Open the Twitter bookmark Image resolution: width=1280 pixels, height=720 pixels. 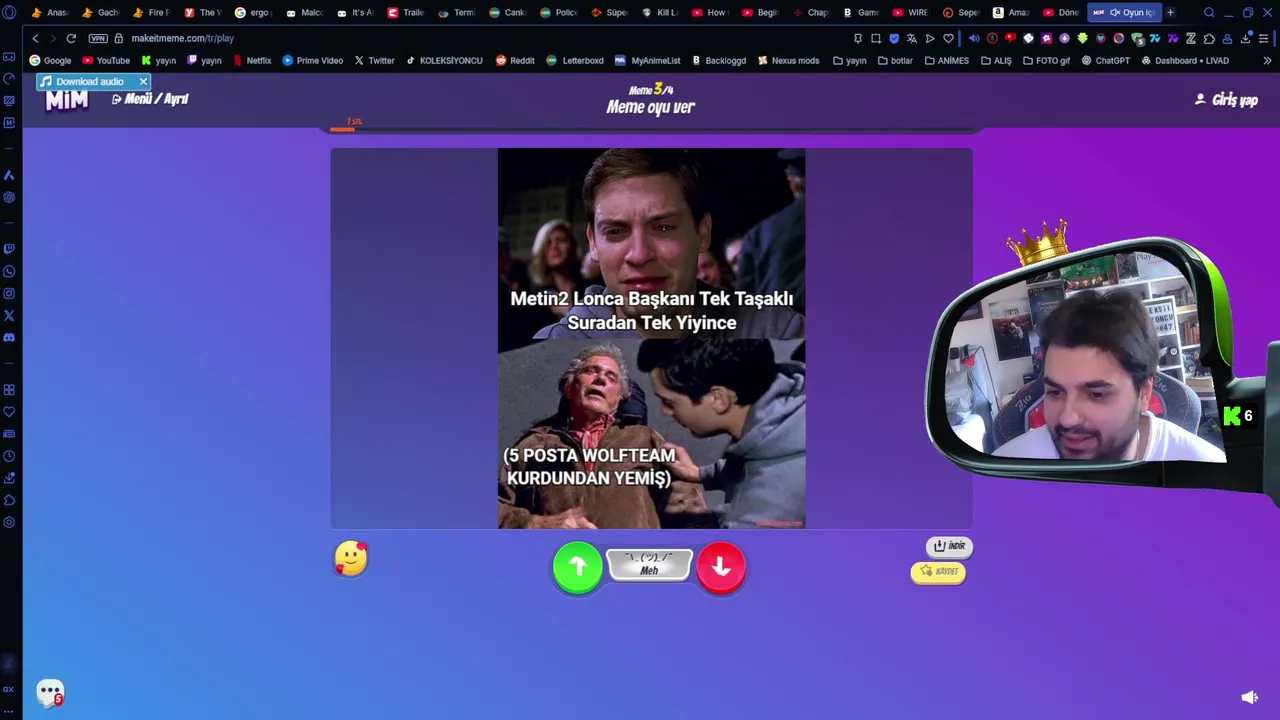[374, 61]
